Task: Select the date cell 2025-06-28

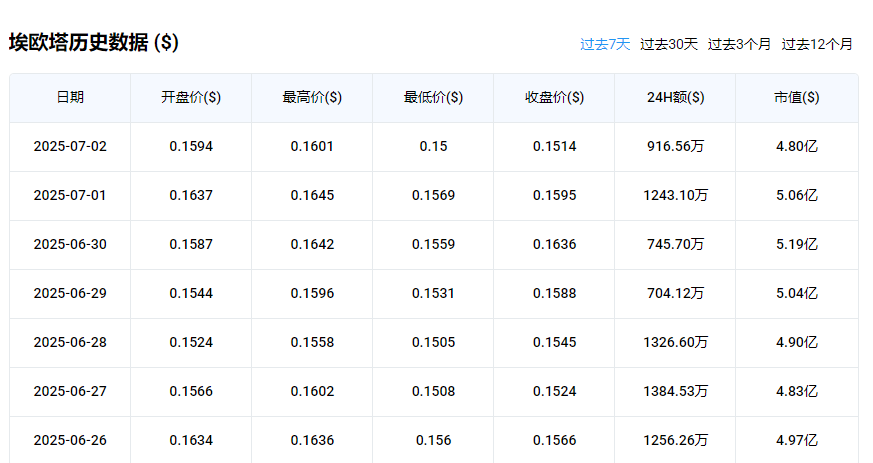Action: click(70, 342)
